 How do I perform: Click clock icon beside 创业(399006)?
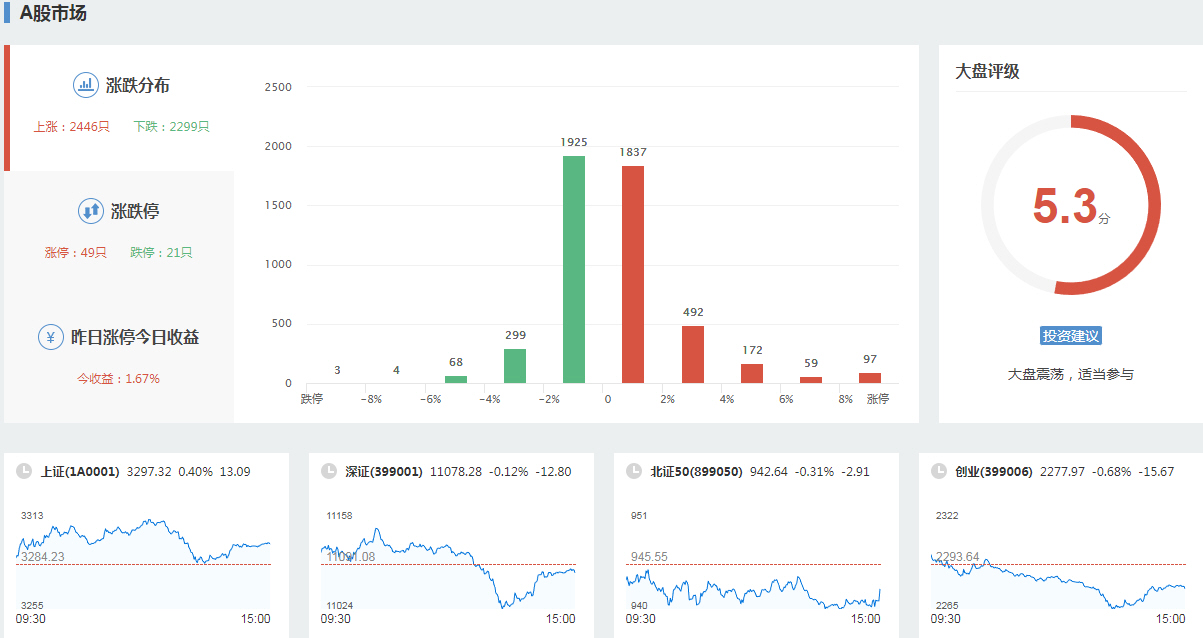click(x=939, y=472)
